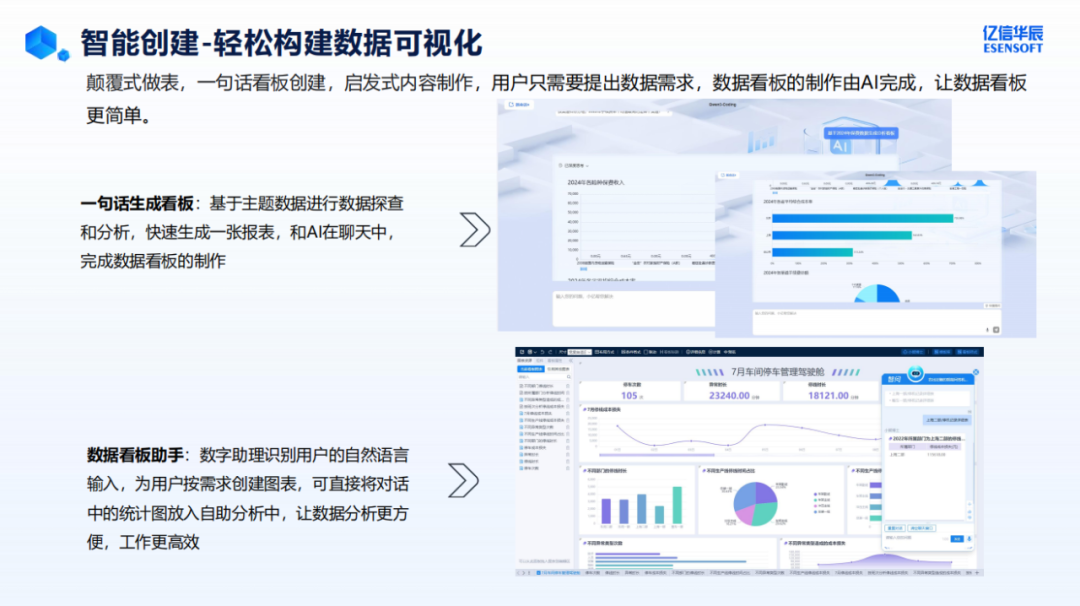
Task: Click the blue pie chart in front AI window
Action: (877, 294)
